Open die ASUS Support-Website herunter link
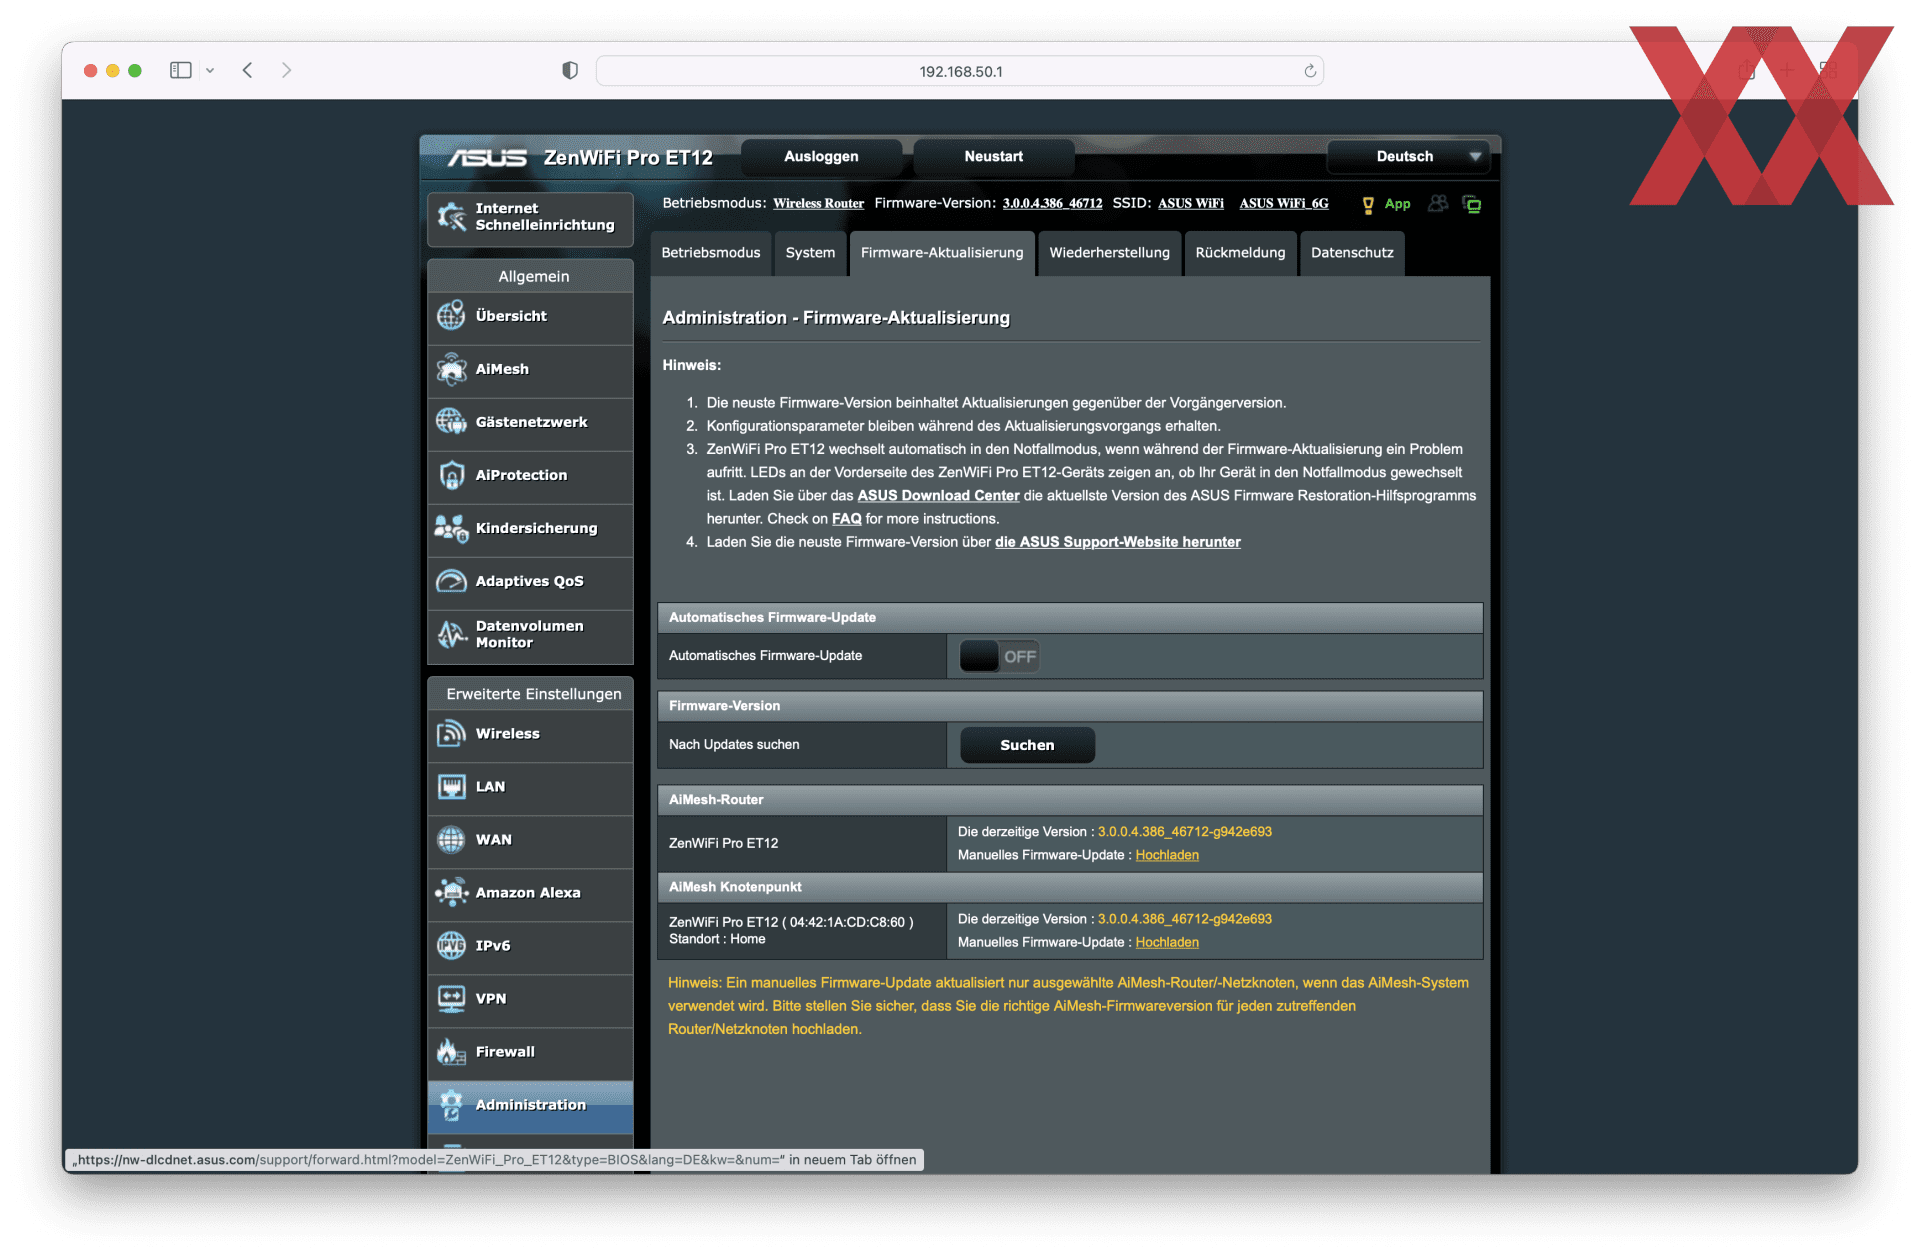 pyautogui.click(x=1118, y=542)
